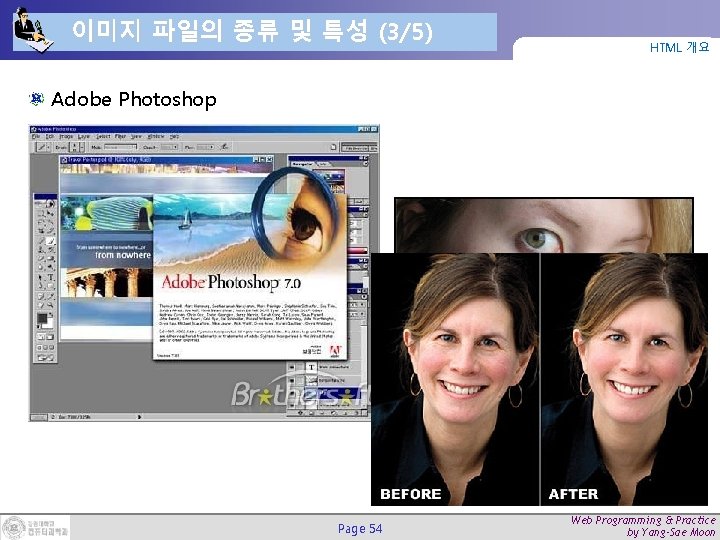720x540 pixels.
Task: Click the background color swatch
Action: point(48,326)
